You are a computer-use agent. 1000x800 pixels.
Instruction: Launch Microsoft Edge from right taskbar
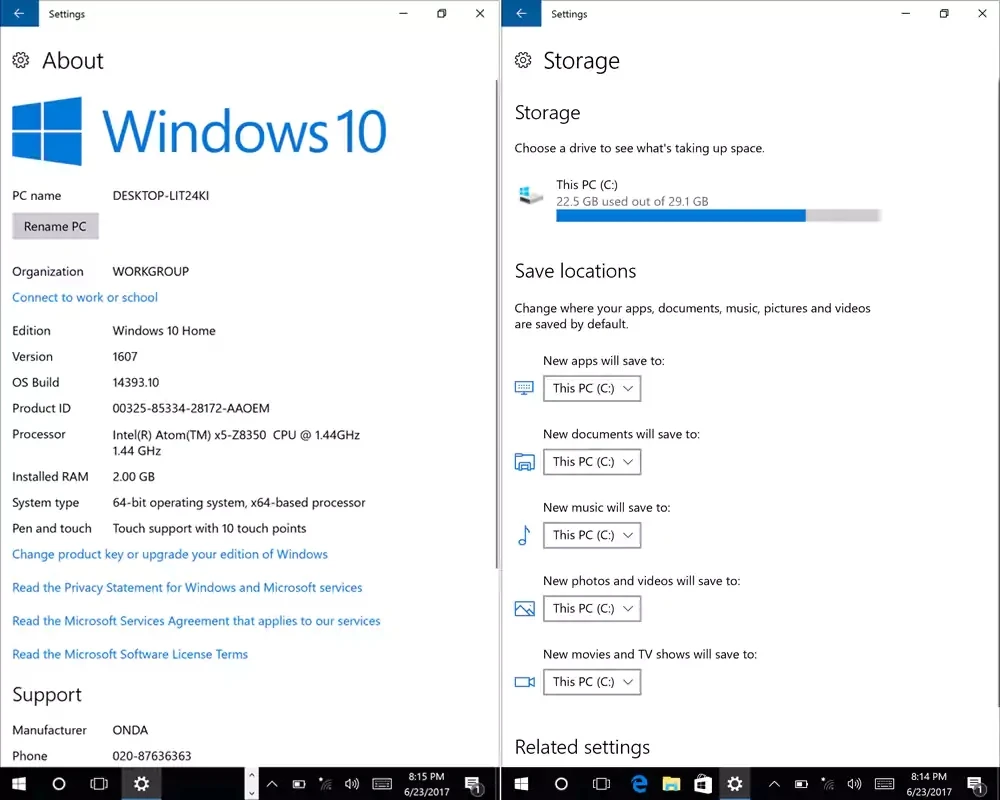[639, 783]
